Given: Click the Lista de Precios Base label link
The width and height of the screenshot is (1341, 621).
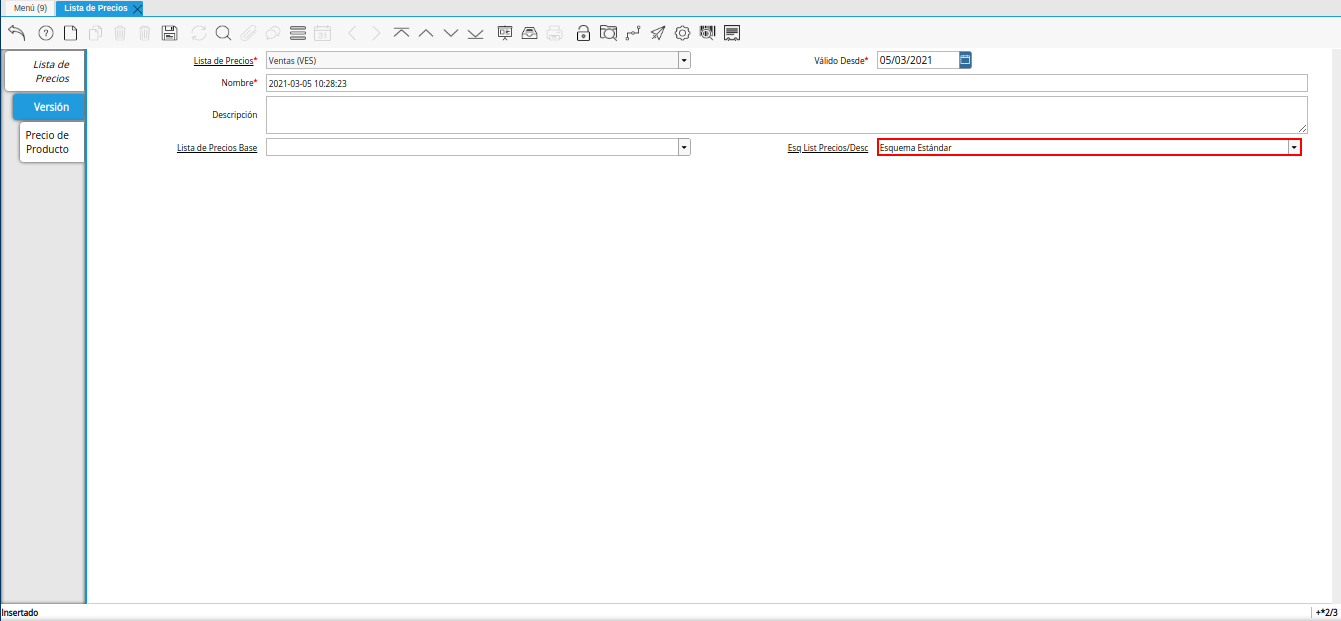Looking at the screenshot, I should tap(216, 148).
